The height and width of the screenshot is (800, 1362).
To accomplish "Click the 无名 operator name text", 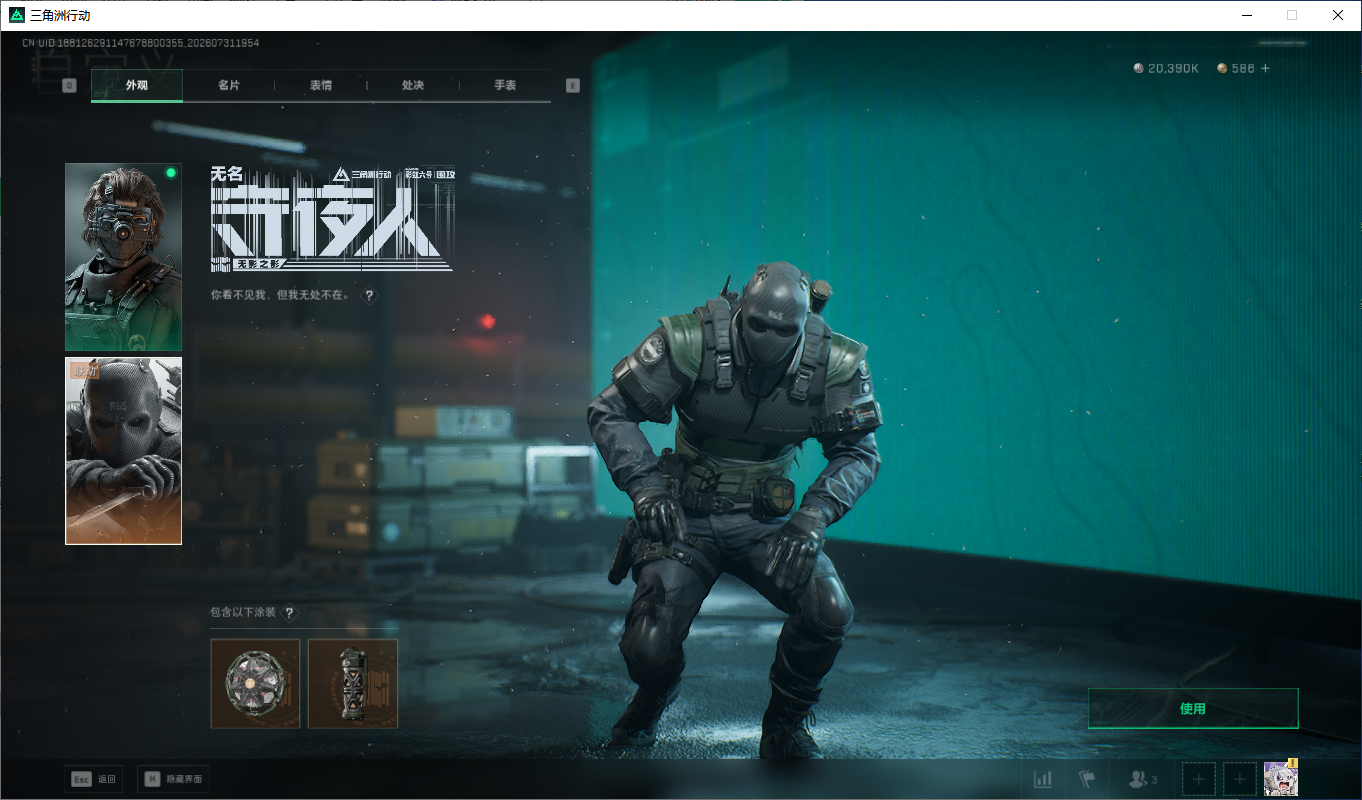I will tap(227, 173).
